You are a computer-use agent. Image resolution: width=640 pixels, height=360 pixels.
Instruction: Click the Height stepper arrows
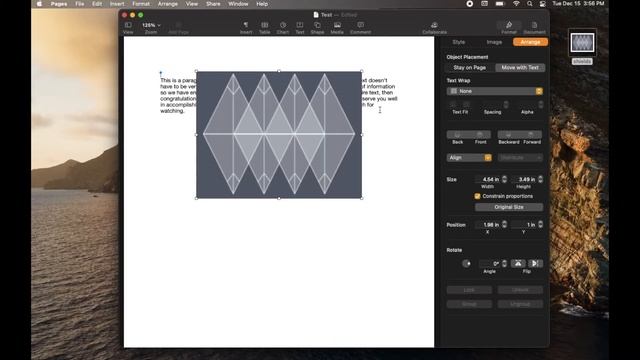click(x=540, y=179)
